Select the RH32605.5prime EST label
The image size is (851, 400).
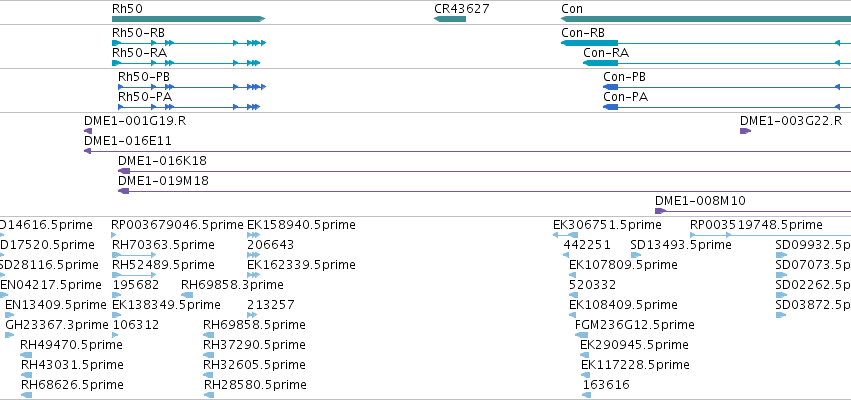[x=254, y=365]
